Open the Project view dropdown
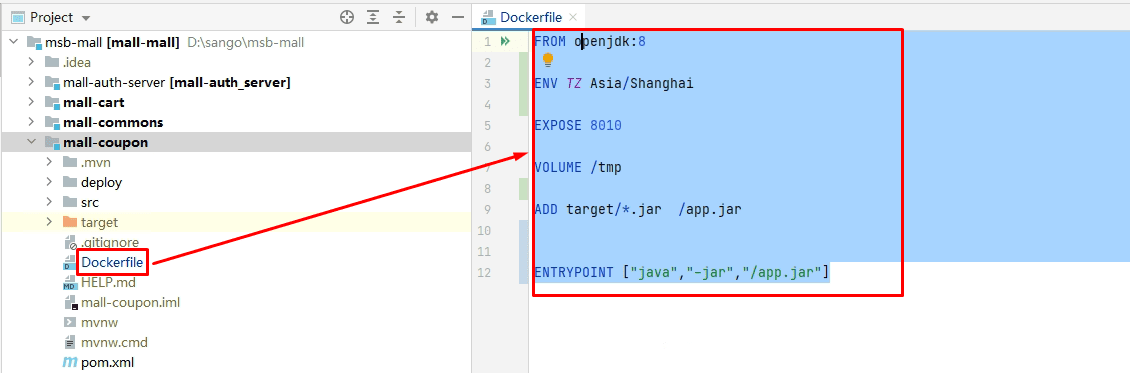Viewport: 1130px width, 373px height. point(86,17)
